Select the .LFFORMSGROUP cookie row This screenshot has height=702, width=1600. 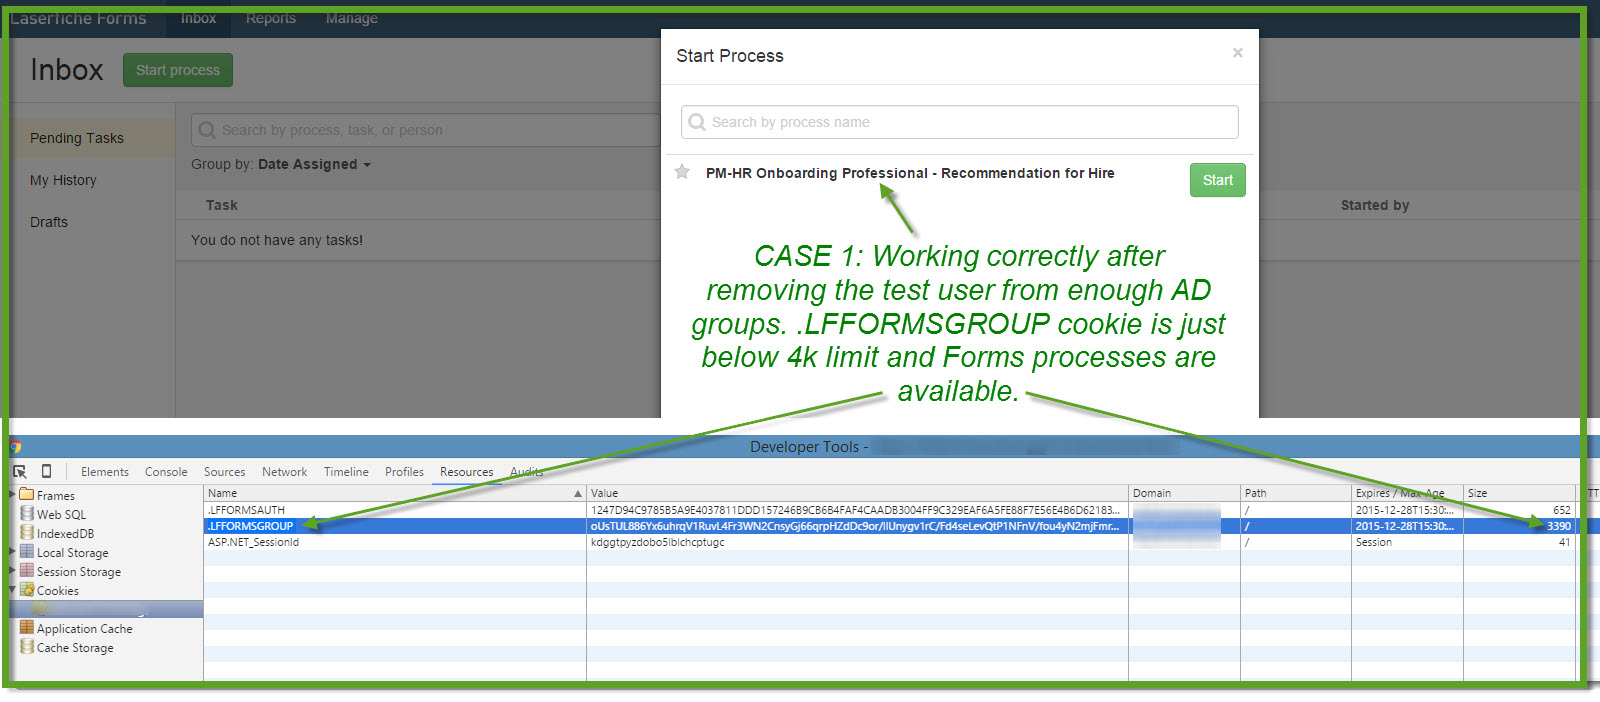pyautogui.click(x=890, y=526)
